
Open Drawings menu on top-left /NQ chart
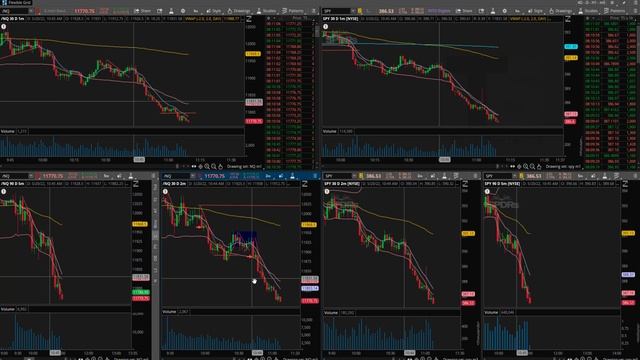tap(239, 11)
